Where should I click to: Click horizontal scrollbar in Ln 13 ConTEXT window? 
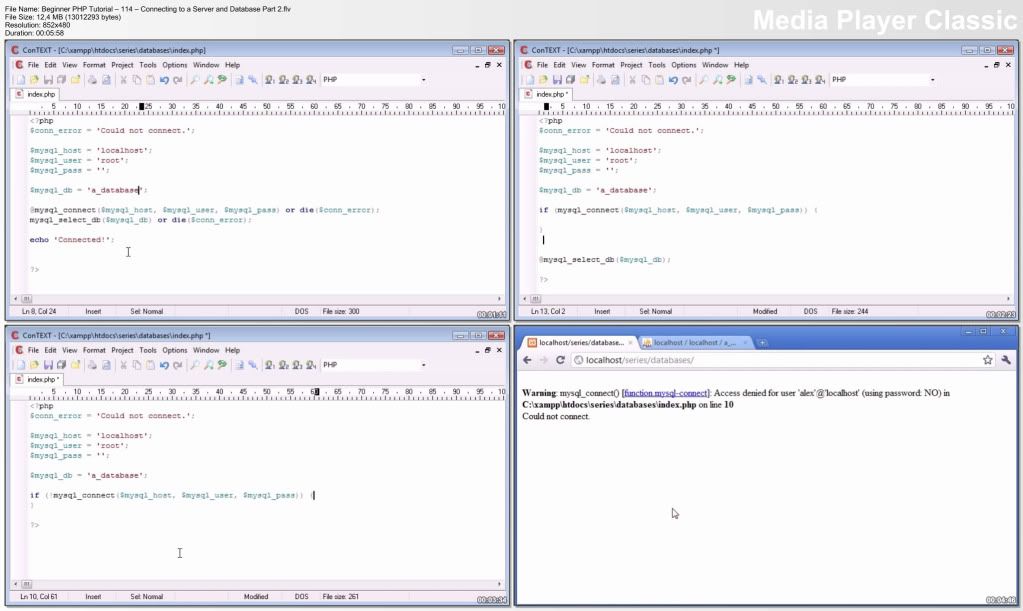[x=767, y=299]
